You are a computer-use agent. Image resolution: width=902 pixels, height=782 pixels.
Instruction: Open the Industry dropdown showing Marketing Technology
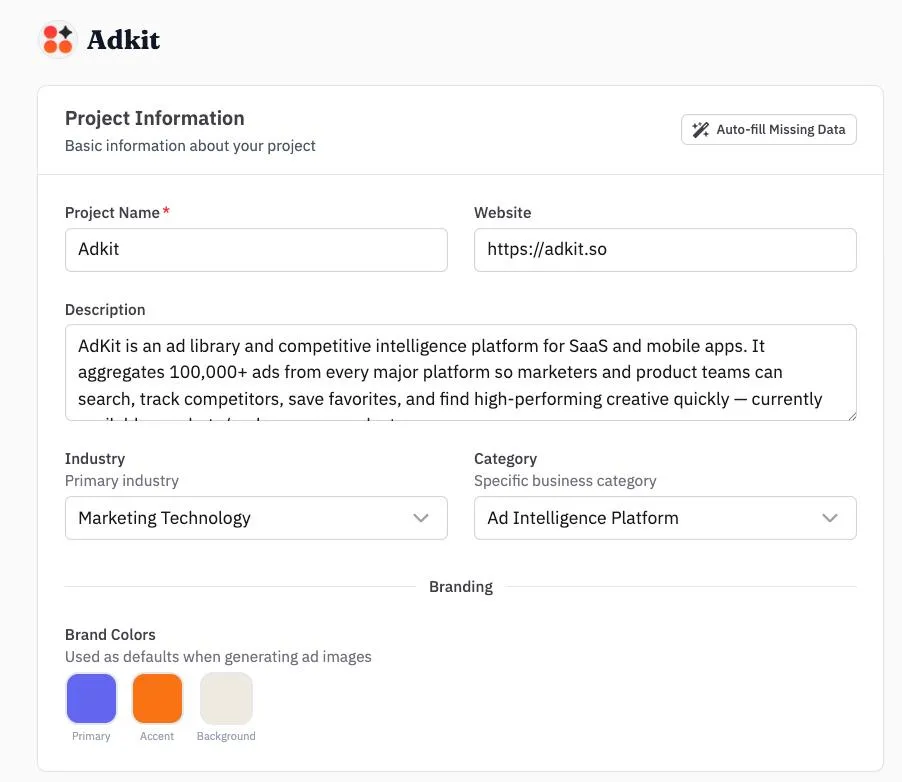pyautogui.click(x=256, y=518)
